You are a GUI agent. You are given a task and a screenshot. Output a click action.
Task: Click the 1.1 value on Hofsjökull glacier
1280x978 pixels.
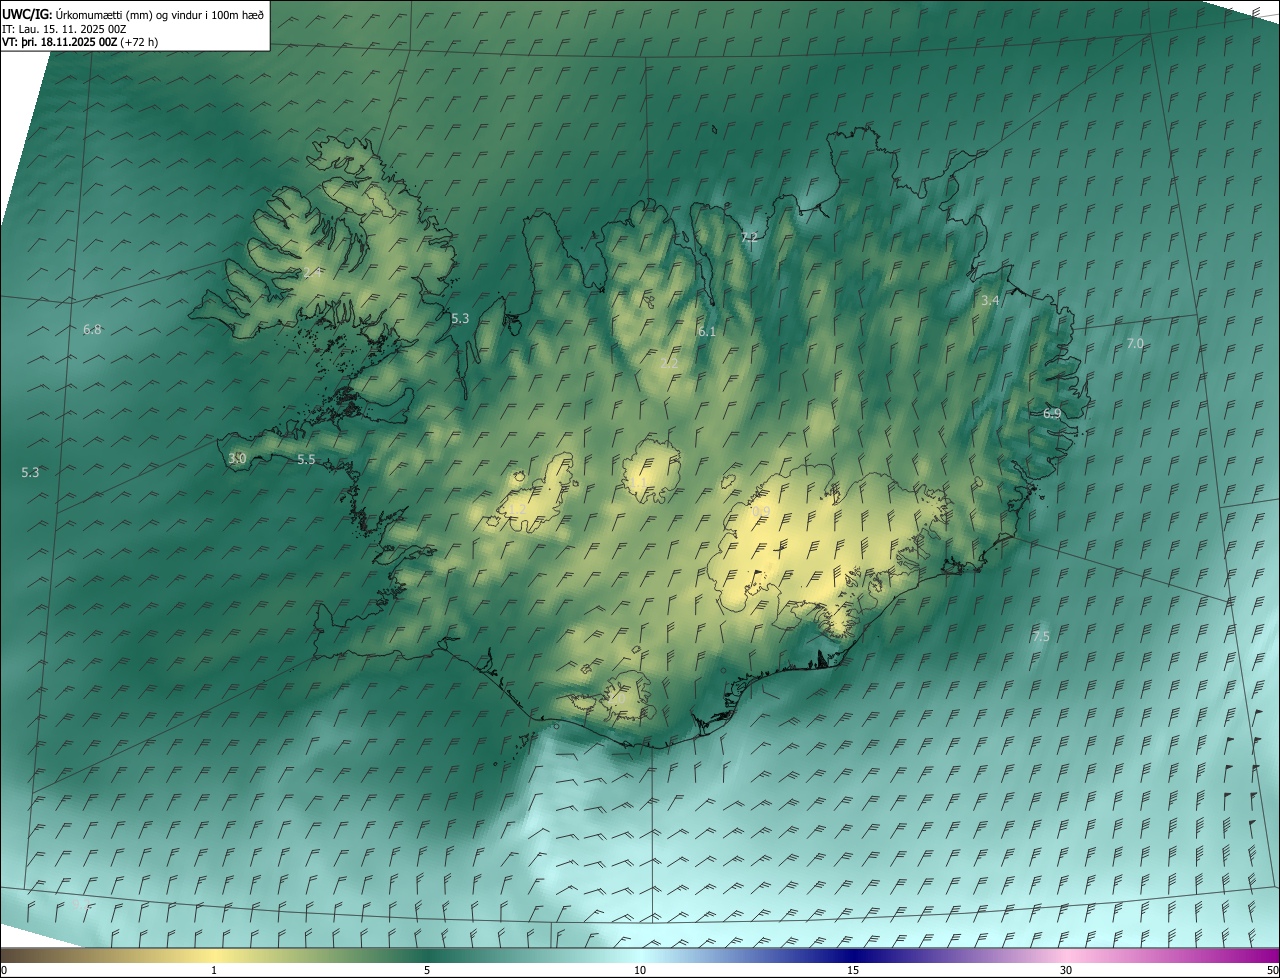638,482
